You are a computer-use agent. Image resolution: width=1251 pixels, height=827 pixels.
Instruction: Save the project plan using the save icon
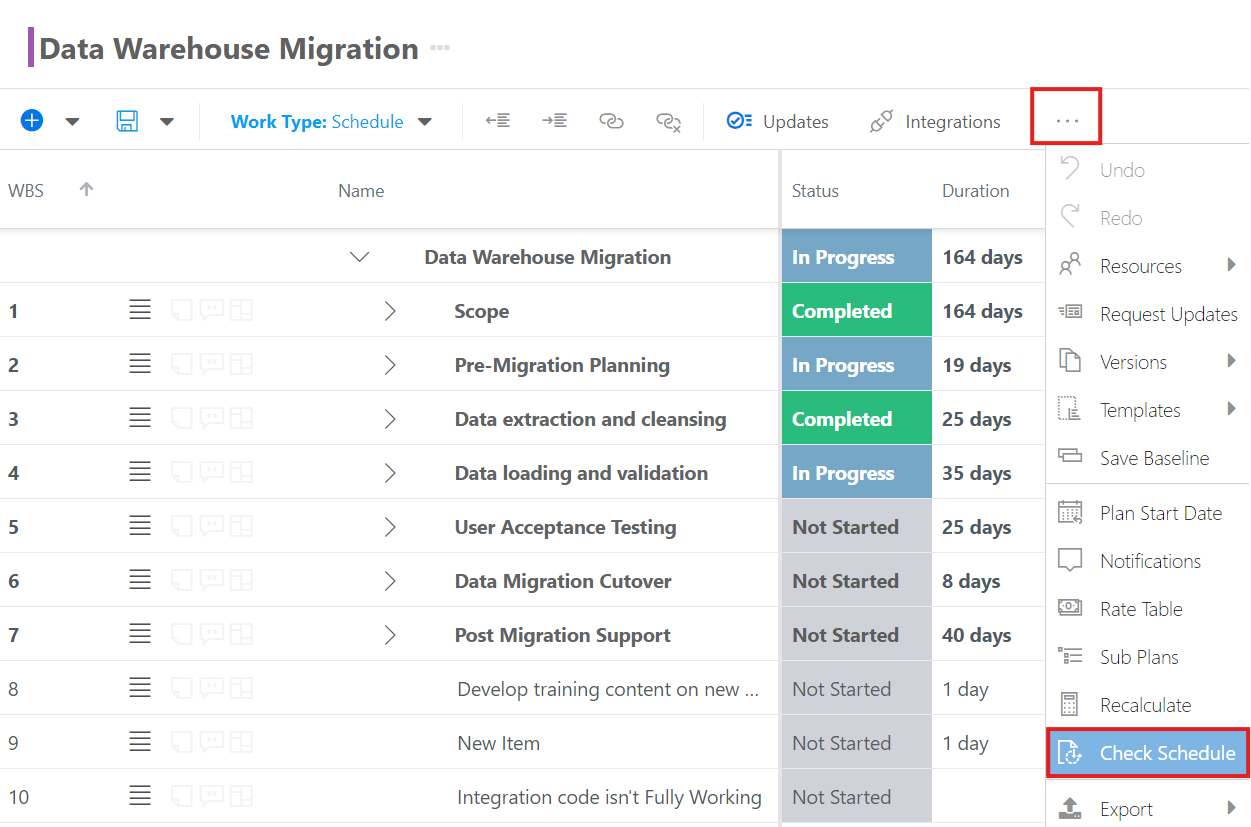(126, 120)
